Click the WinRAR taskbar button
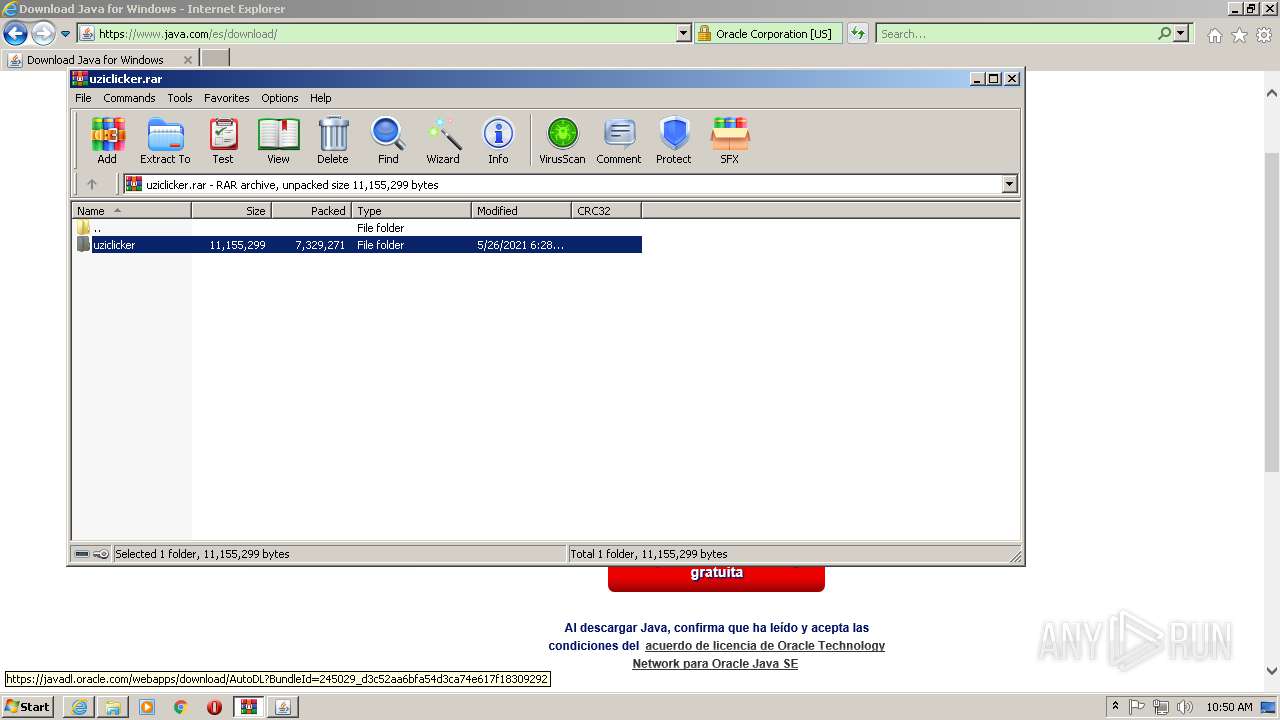 coord(249,707)
